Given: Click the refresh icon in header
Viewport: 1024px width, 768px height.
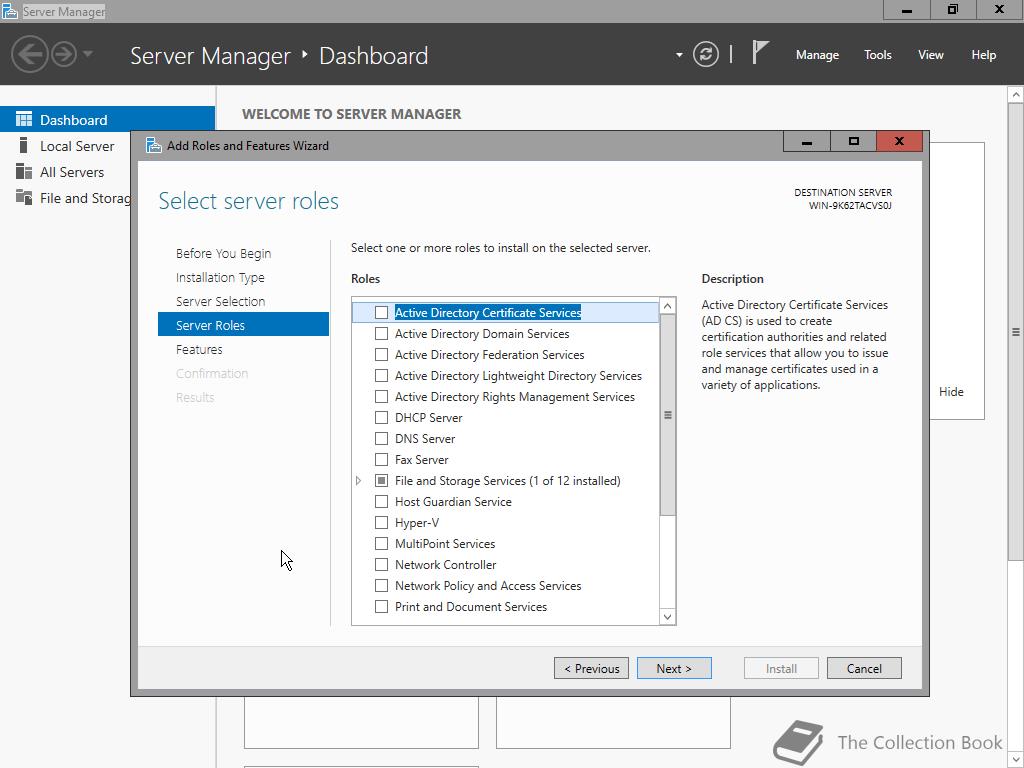Looking at the screenshot, I should (x=705, y=54).
